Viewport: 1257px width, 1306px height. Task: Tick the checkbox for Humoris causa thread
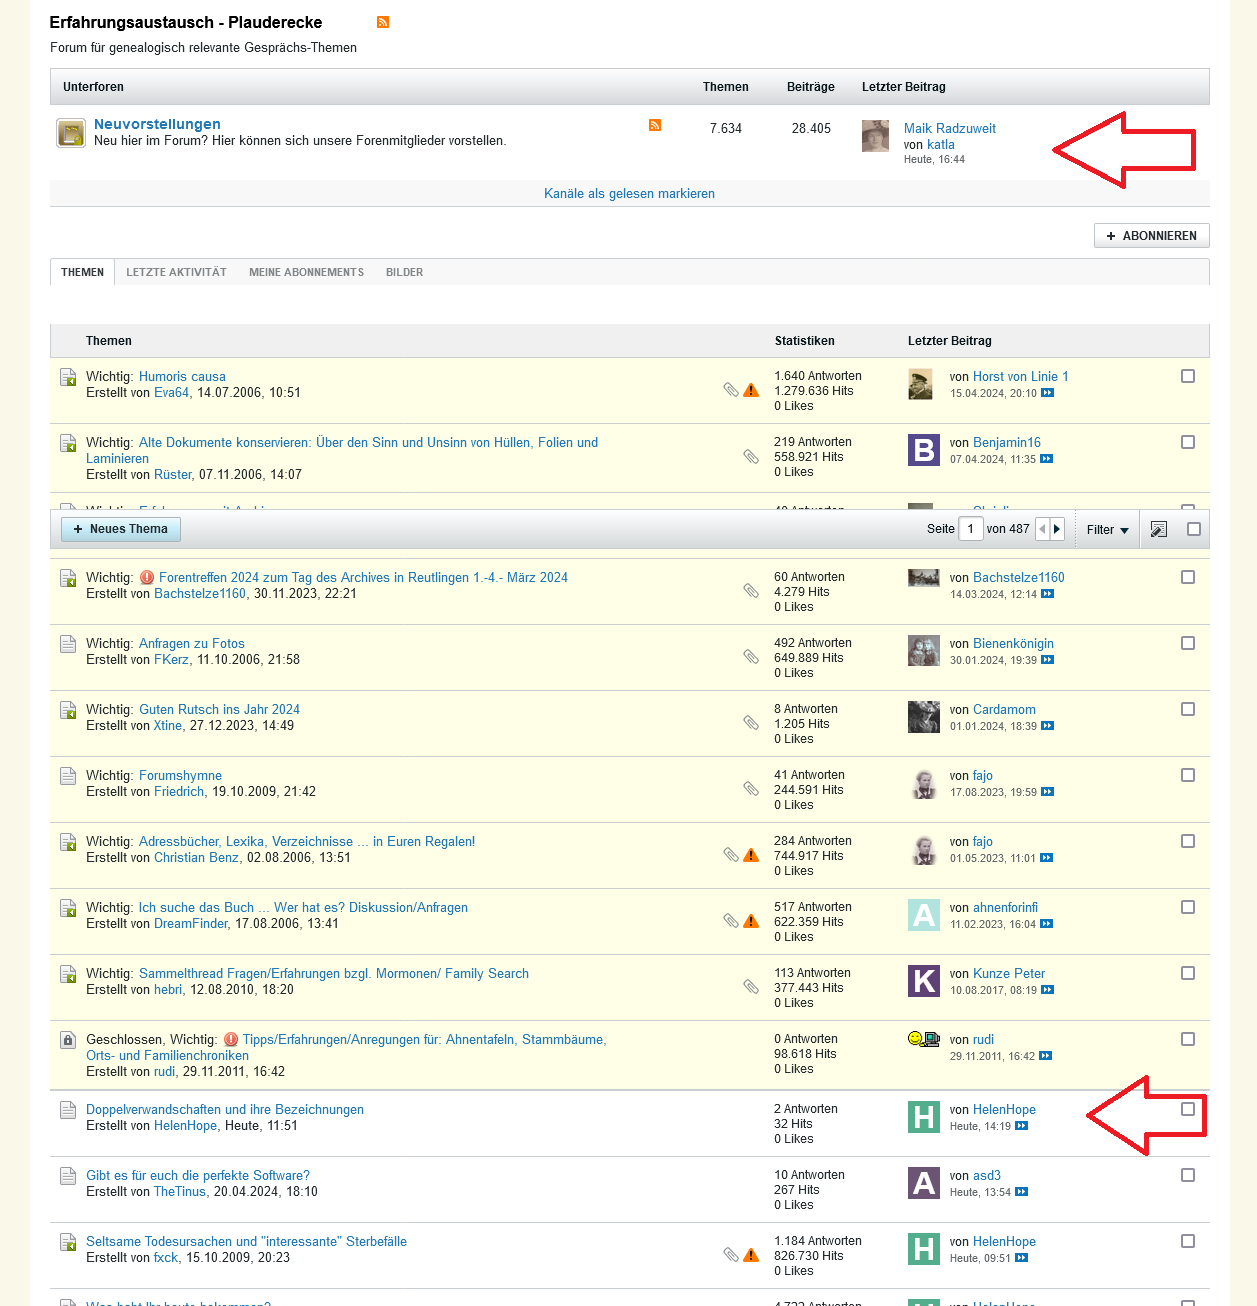click(1188, 376)
